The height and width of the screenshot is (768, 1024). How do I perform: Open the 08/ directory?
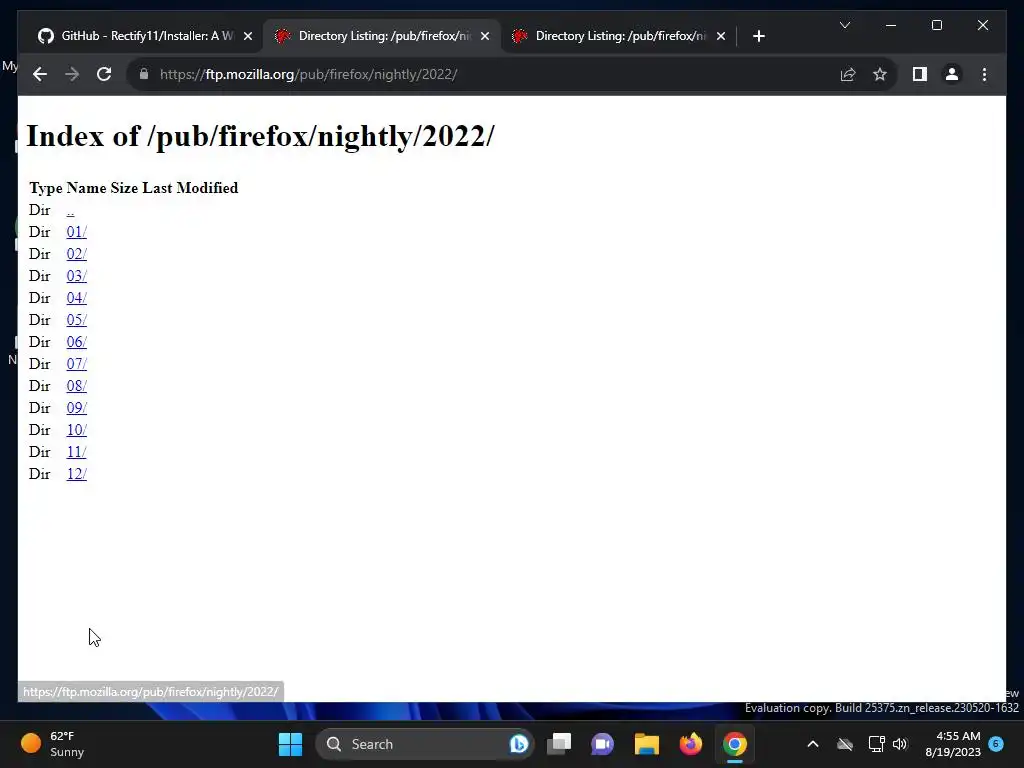tap(76, 386)
